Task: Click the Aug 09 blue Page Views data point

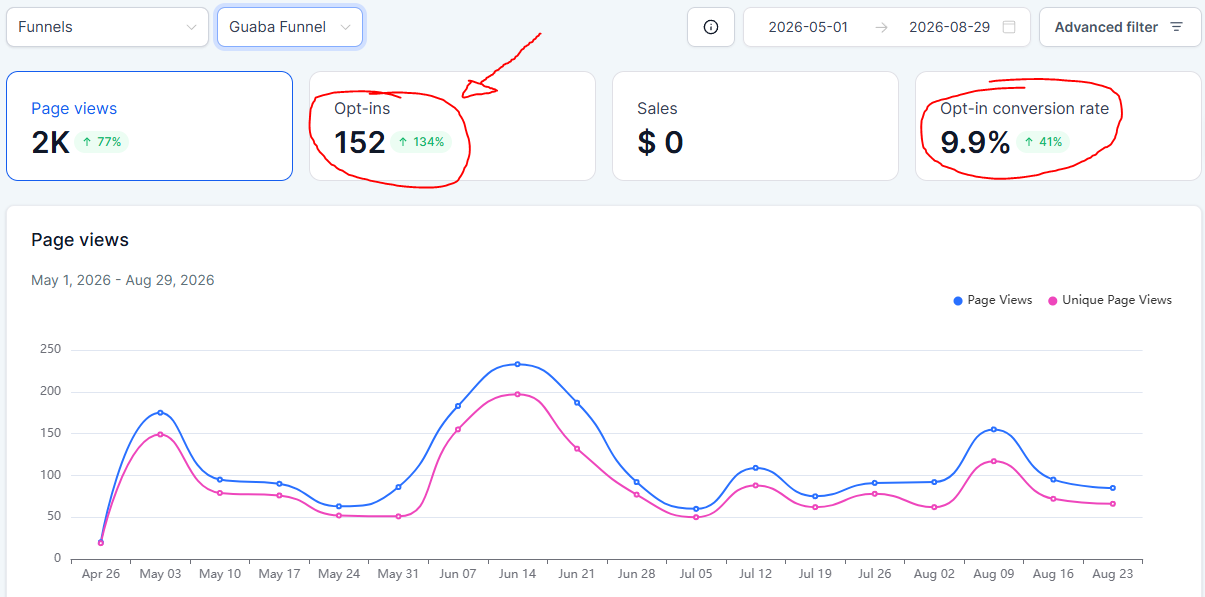Action: click(993, 429)
